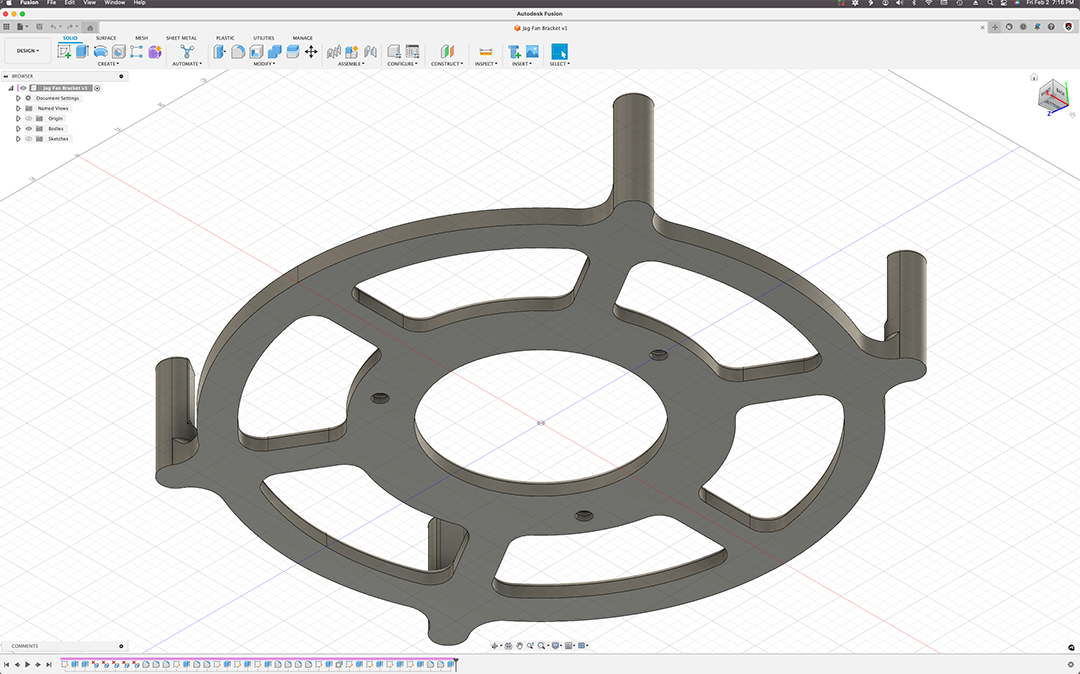This screenshot has height=674, width=1080.
Task: Switch to the Mesh tab
Action: [x=141, y=38]
